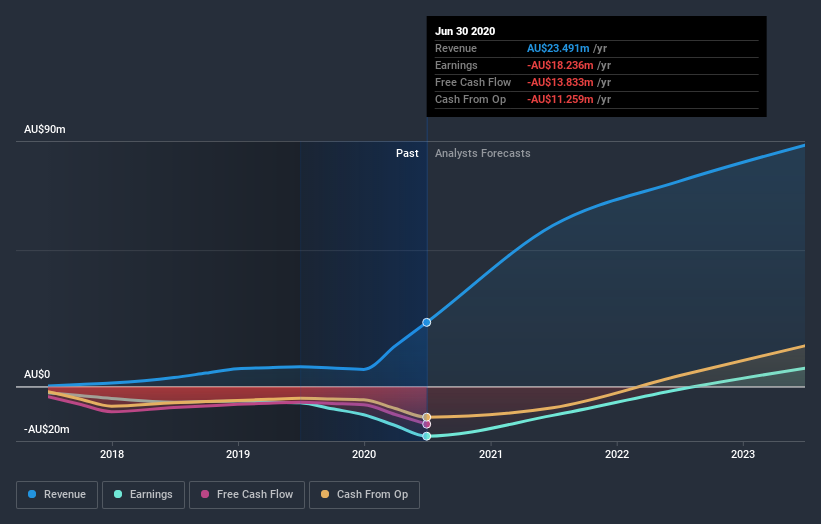
Task: Click the blue Revenue data point marker
Action: click(427, 322)
